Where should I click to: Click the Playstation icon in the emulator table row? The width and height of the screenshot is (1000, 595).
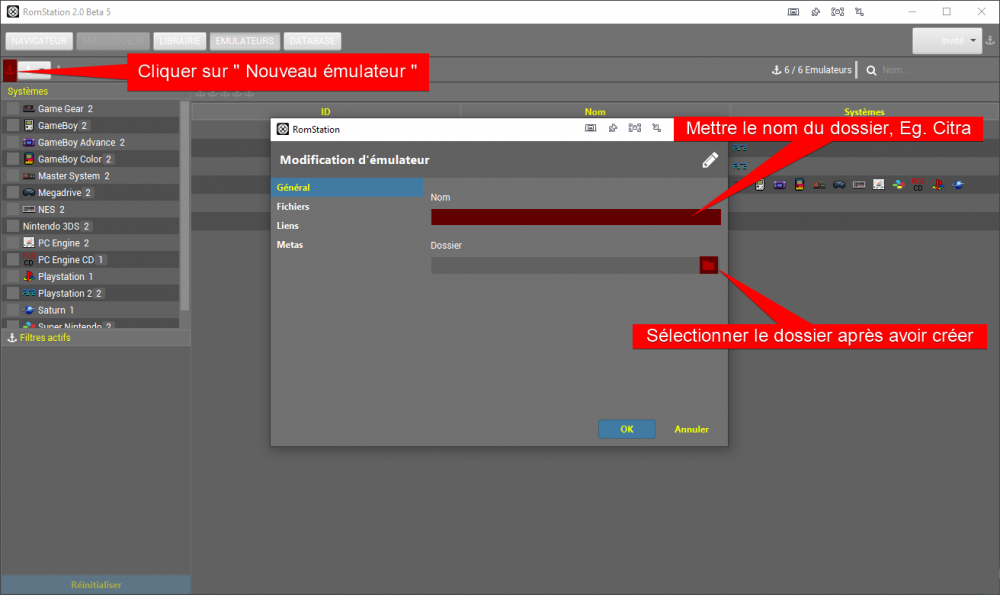[938, 185]
